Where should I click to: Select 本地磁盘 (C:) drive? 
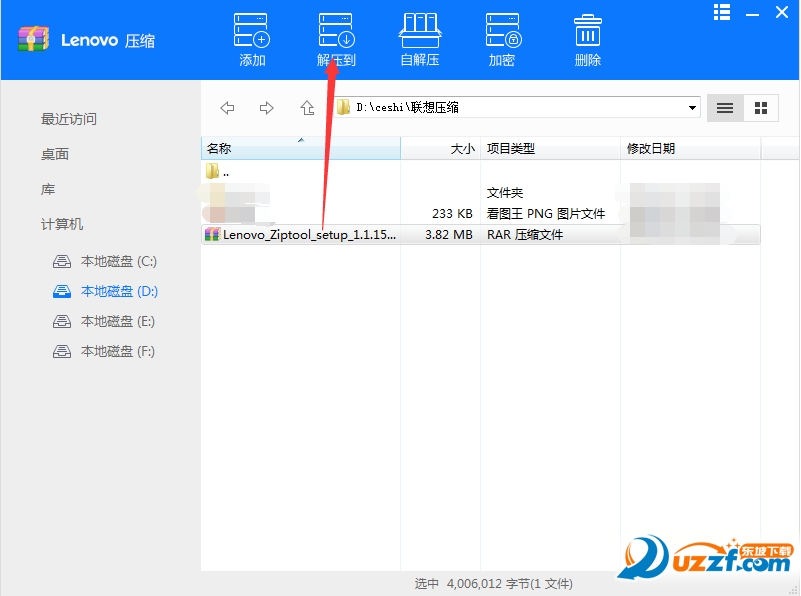103,261
